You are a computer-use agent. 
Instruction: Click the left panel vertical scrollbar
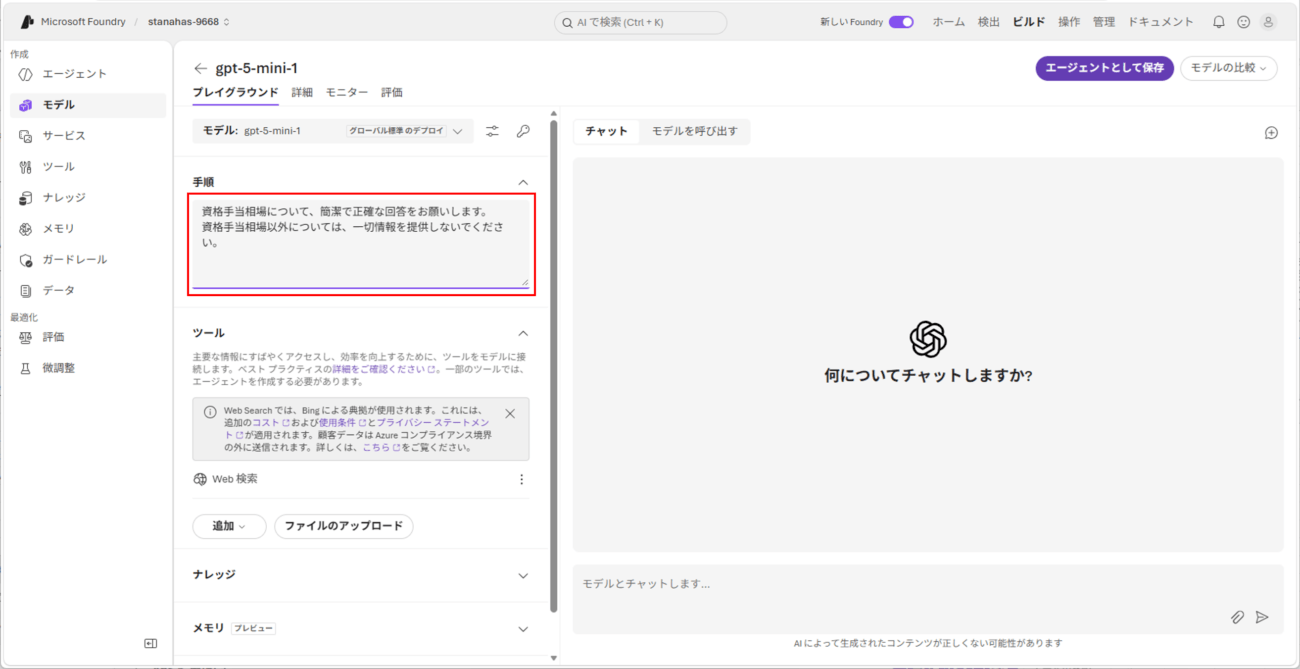click(x=554, y=366)
